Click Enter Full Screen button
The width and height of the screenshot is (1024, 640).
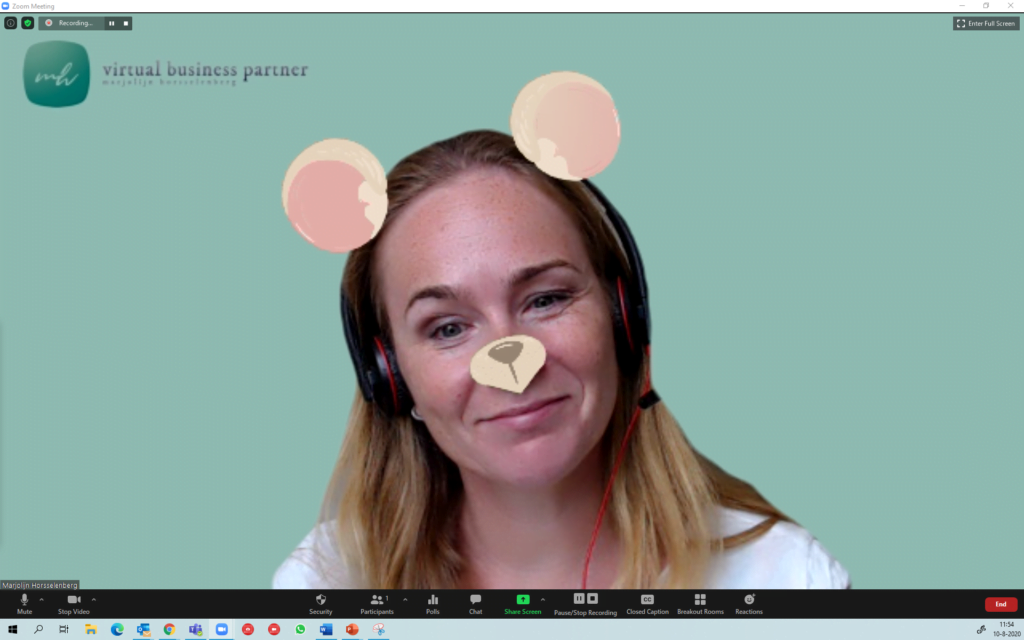(986, 23)
